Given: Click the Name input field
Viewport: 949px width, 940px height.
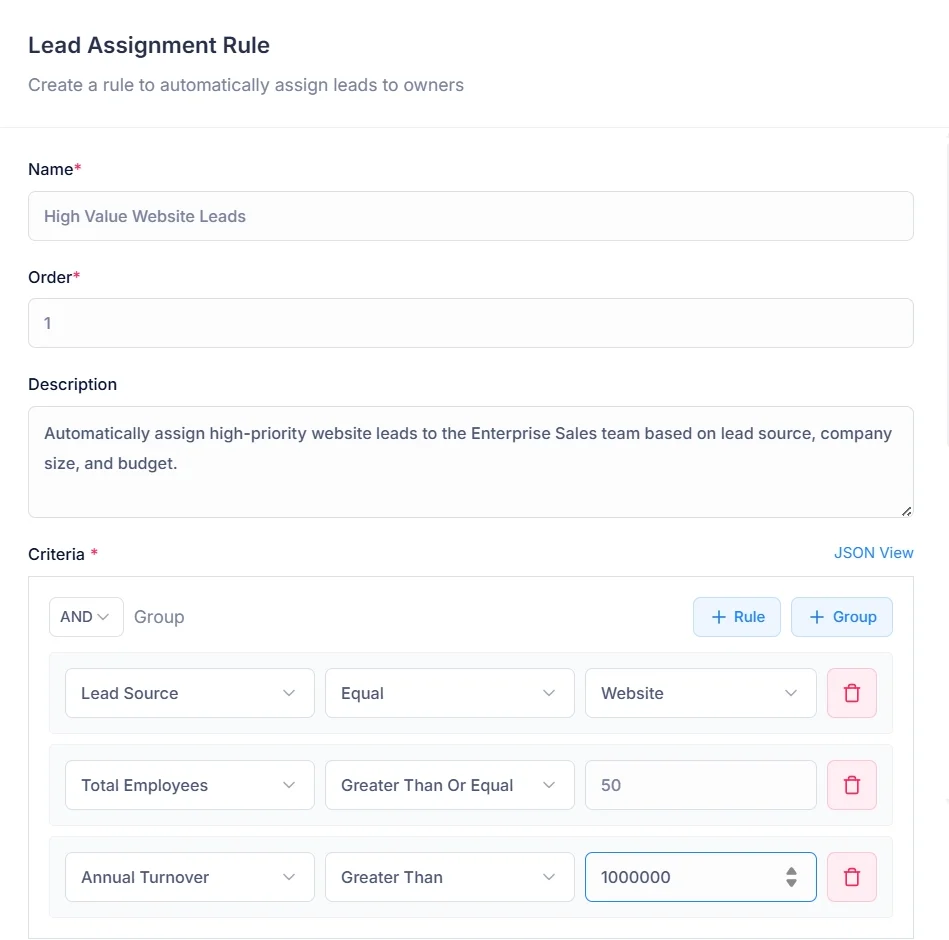Looking at the screenshot, I should click(x=471, y=216).
